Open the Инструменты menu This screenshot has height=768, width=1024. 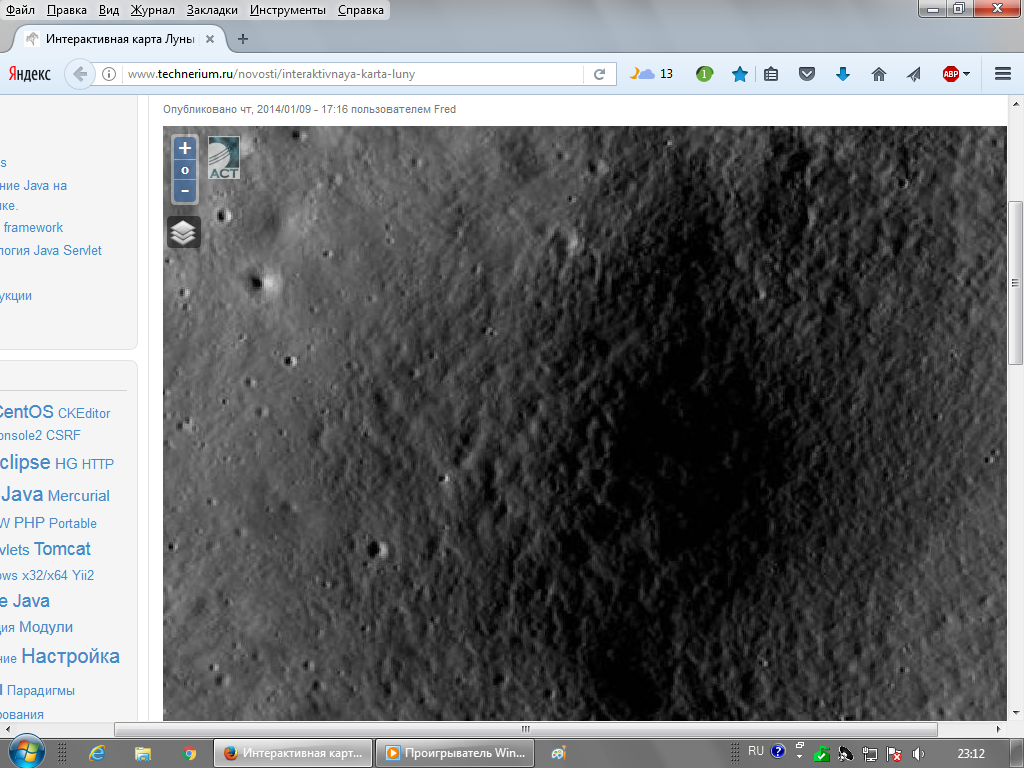tap(287, 10)
